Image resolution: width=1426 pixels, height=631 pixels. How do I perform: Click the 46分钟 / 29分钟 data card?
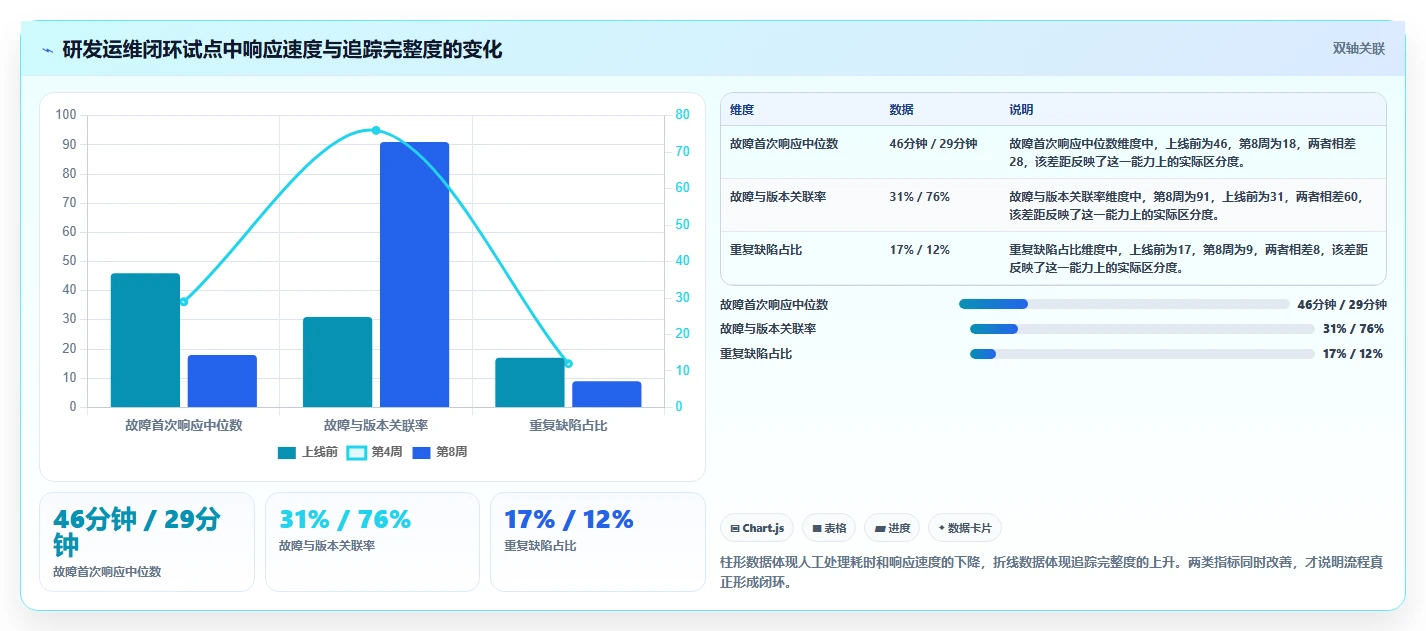click(x=147, y=542)
